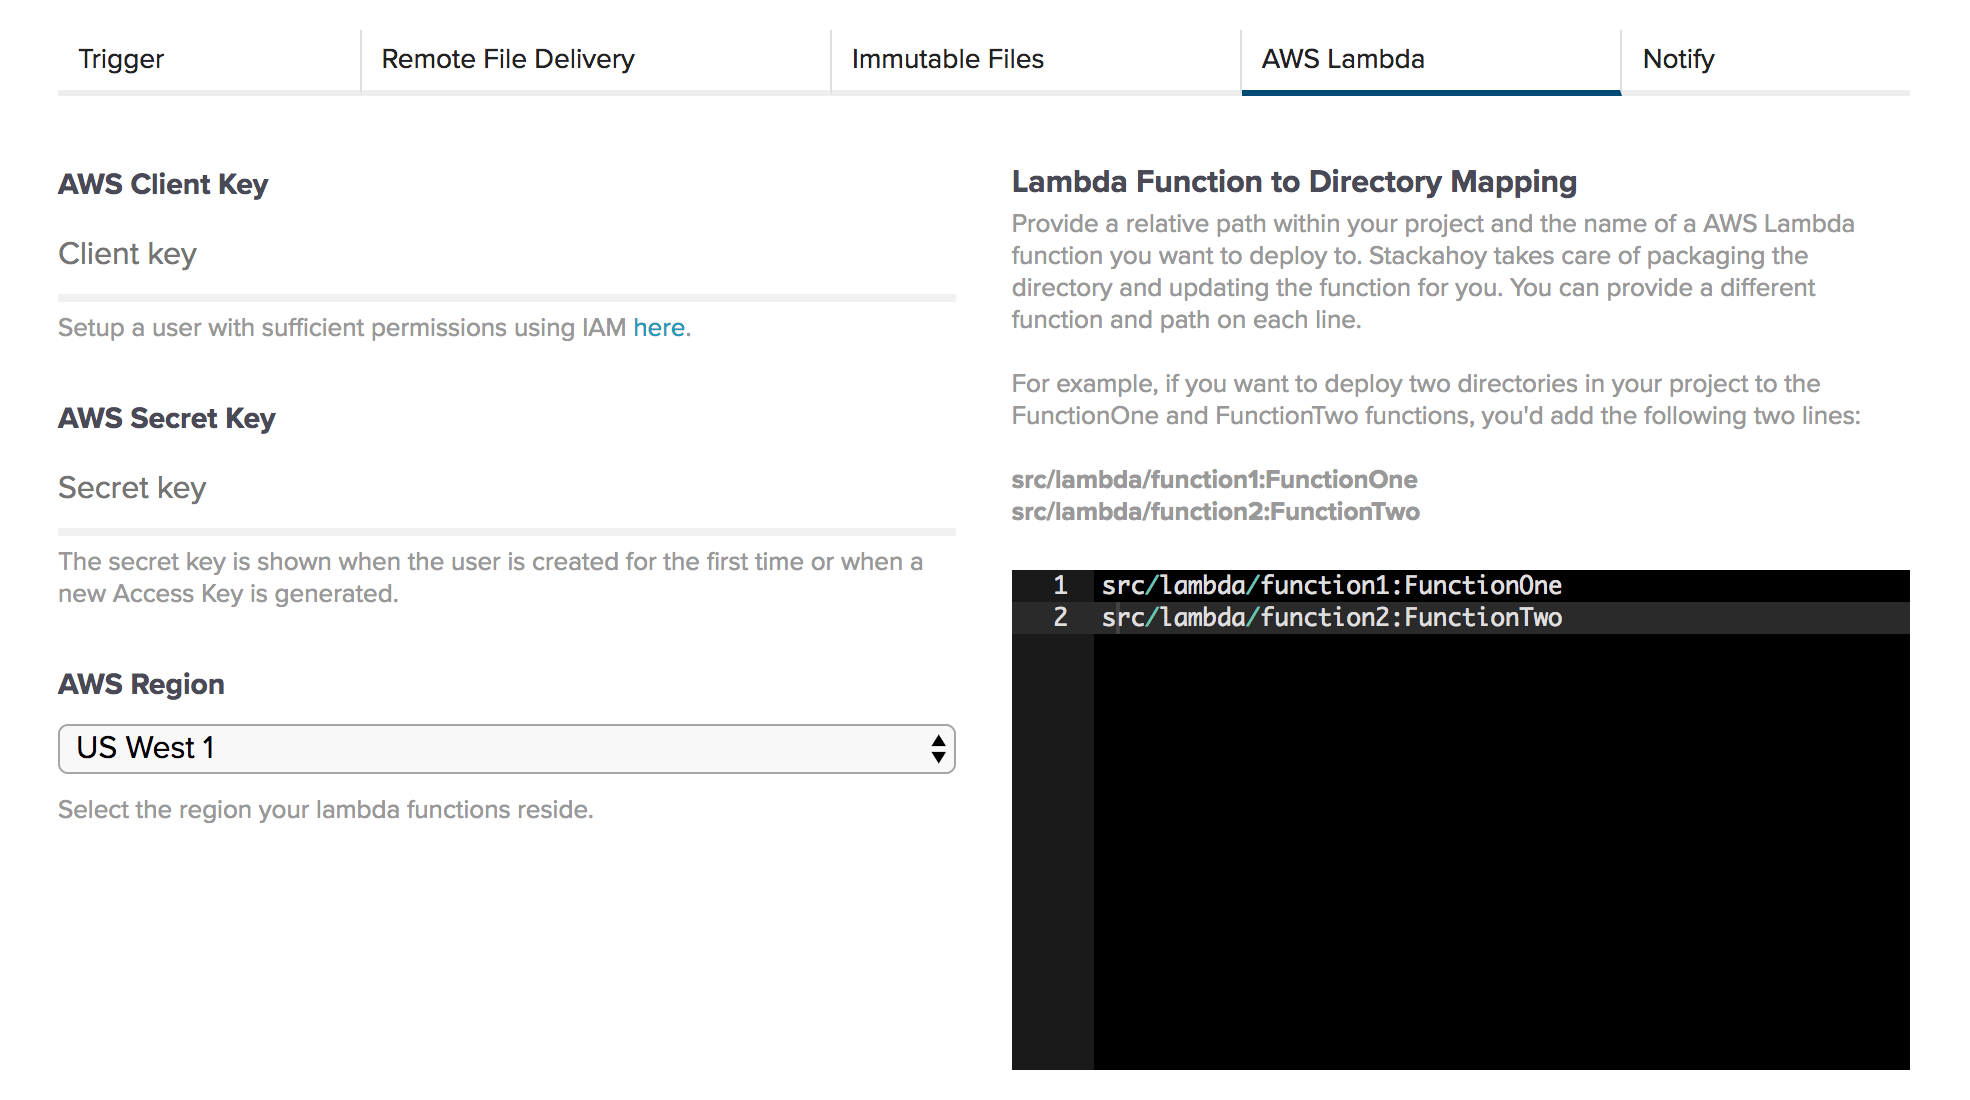
Task: Click line number 1 in editor gutter
Action: (x=1060, y=586)
